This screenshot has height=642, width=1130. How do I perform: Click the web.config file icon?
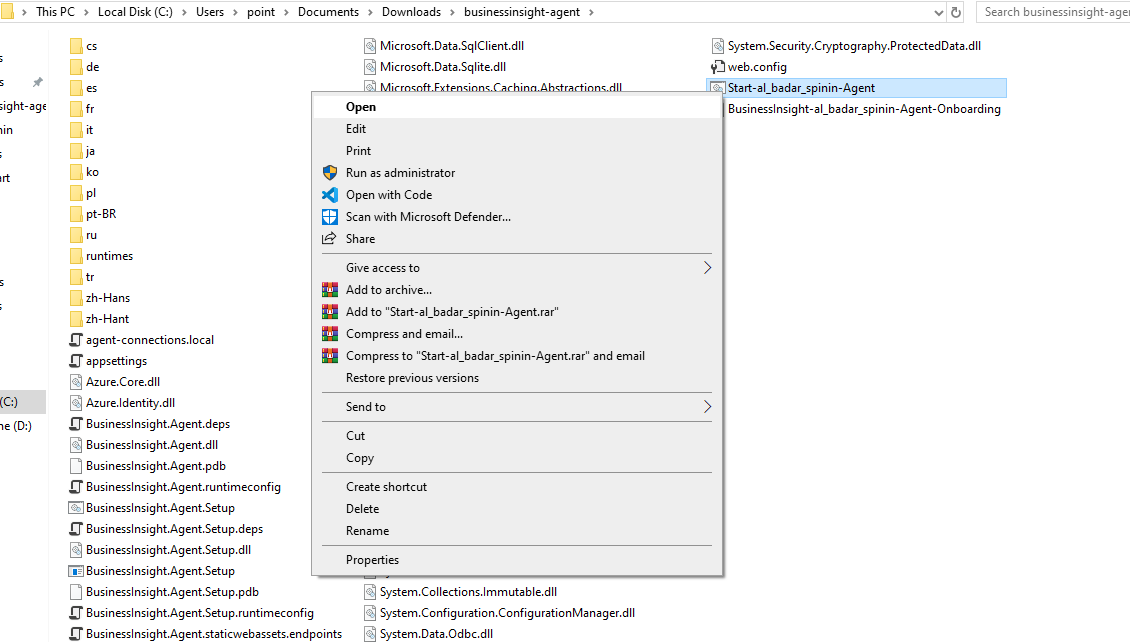click(x=717, y=67)
